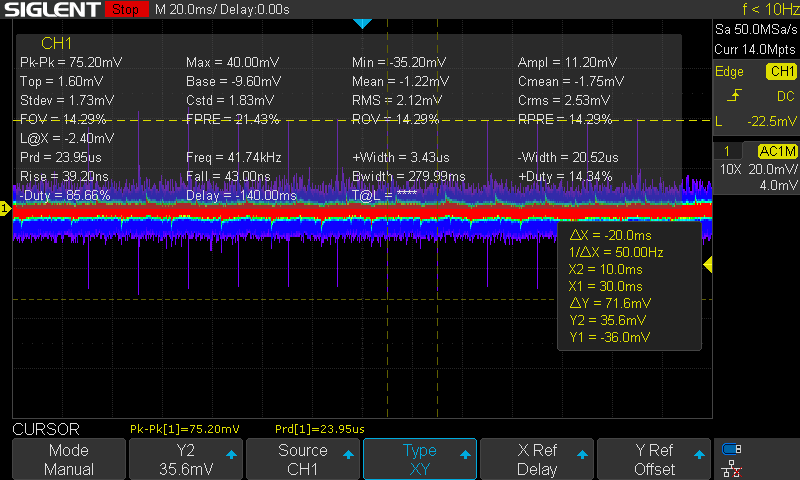
Task: Click the Delay = -140.00ms measurement
Action: click(241, 195)
